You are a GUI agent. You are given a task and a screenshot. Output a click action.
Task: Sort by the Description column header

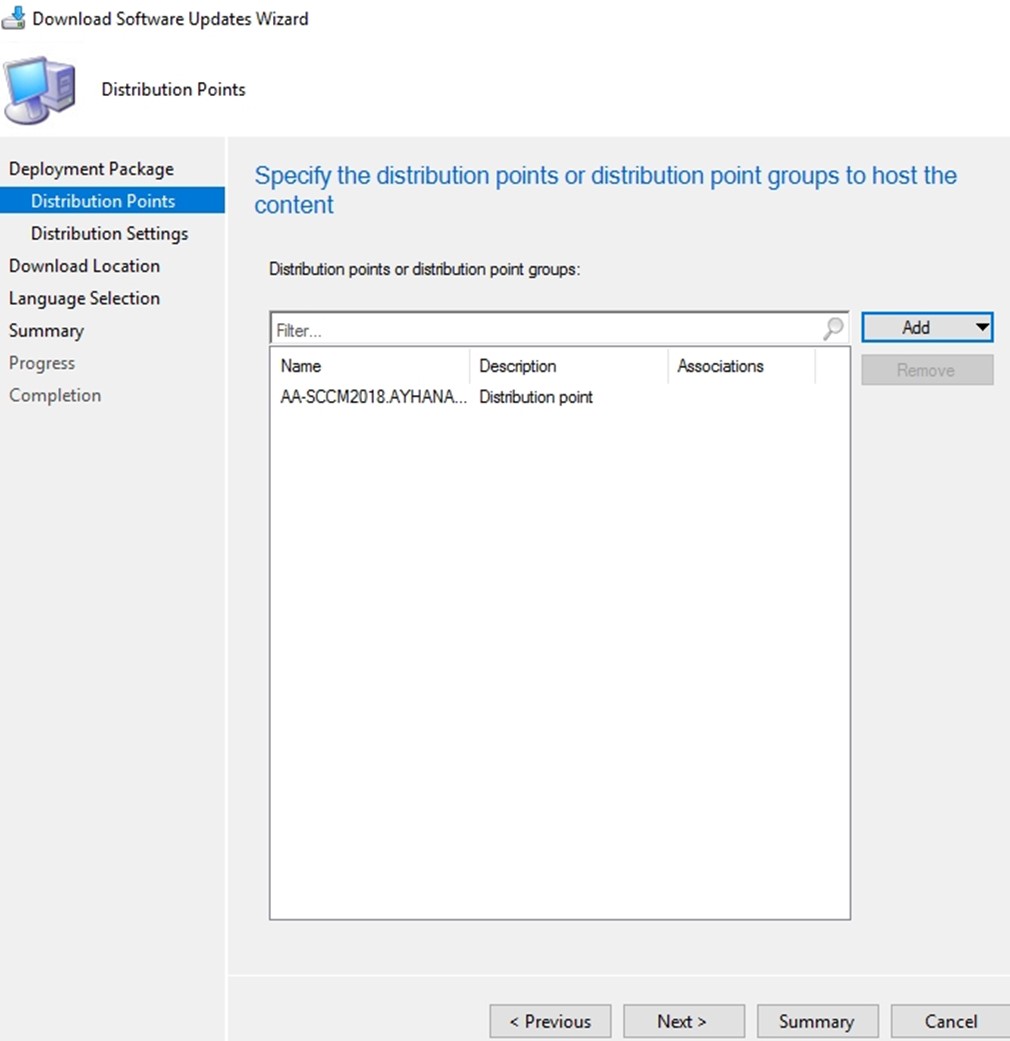(x=568, y=366)
